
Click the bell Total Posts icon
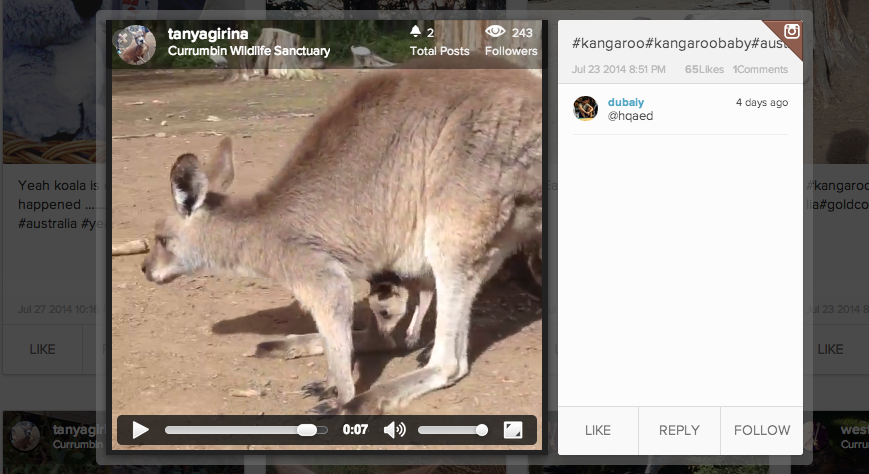(415, 31)
